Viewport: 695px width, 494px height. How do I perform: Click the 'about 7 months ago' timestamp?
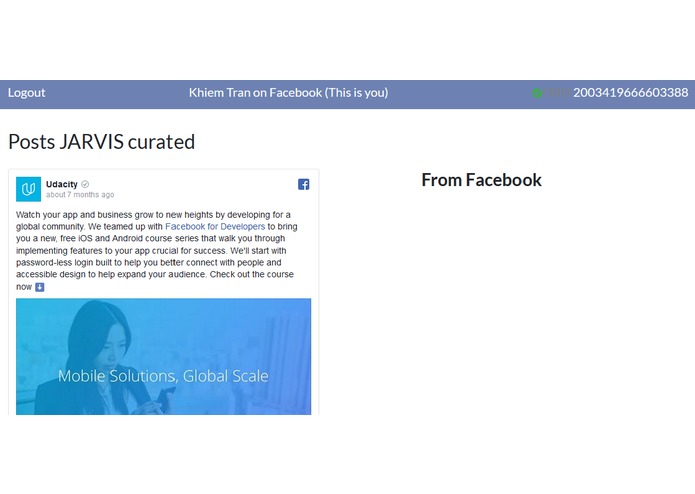(80, 194)
